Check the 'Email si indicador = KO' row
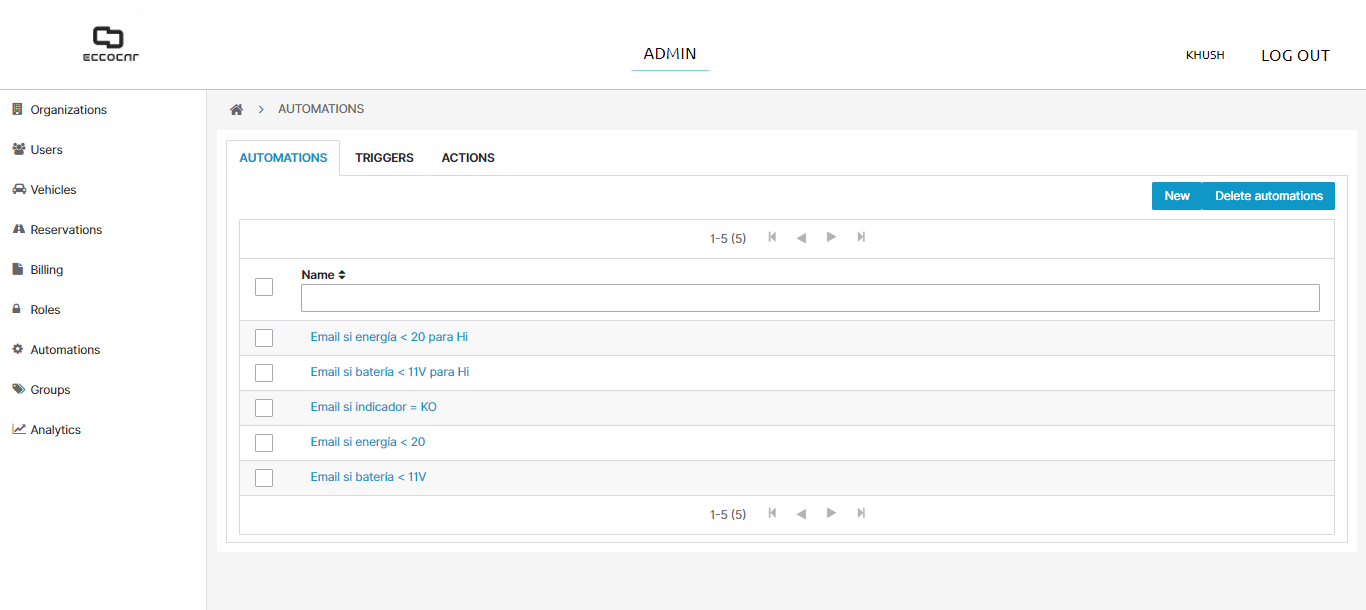The height and width of the screenshot is (610, 1366). pyautogui.click(x=264, y=408)
